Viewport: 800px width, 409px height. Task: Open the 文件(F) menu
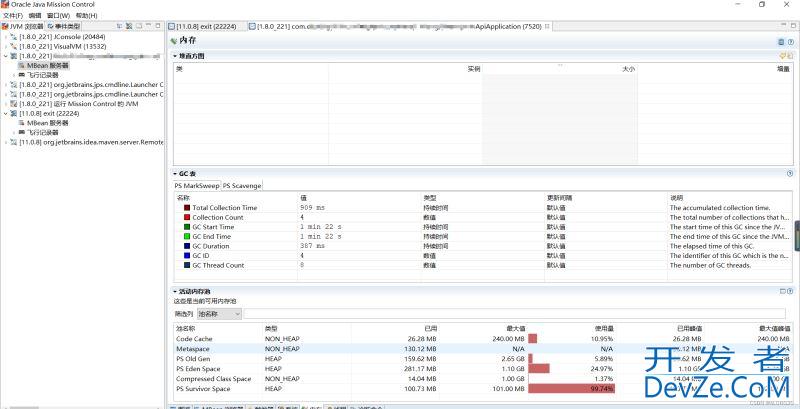point(13,16)
